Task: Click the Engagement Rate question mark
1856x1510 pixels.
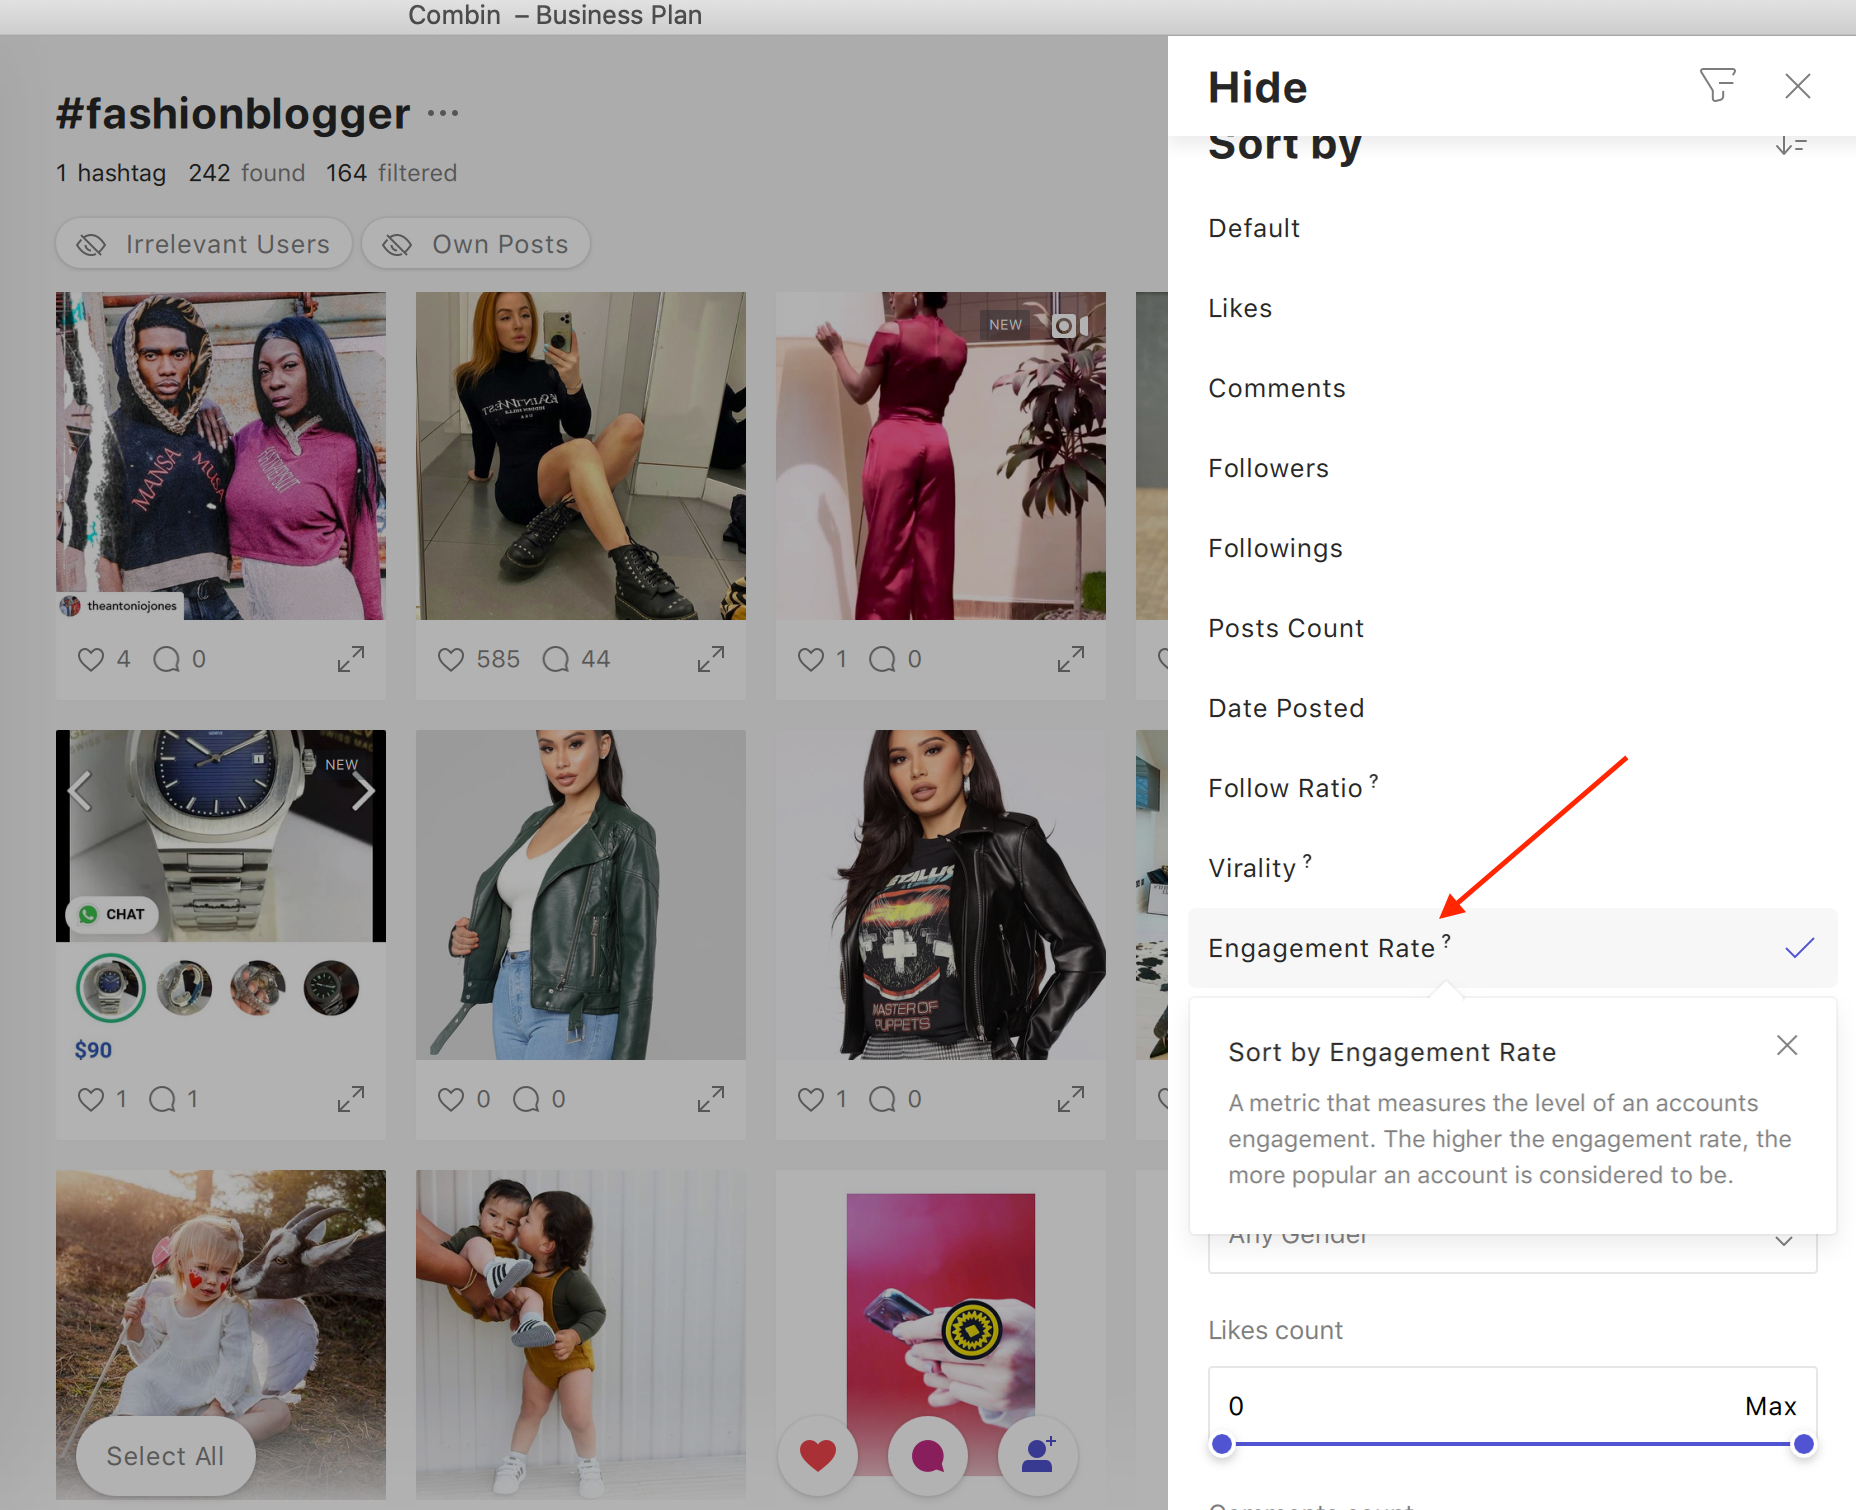Action: tap(1446, 940)
